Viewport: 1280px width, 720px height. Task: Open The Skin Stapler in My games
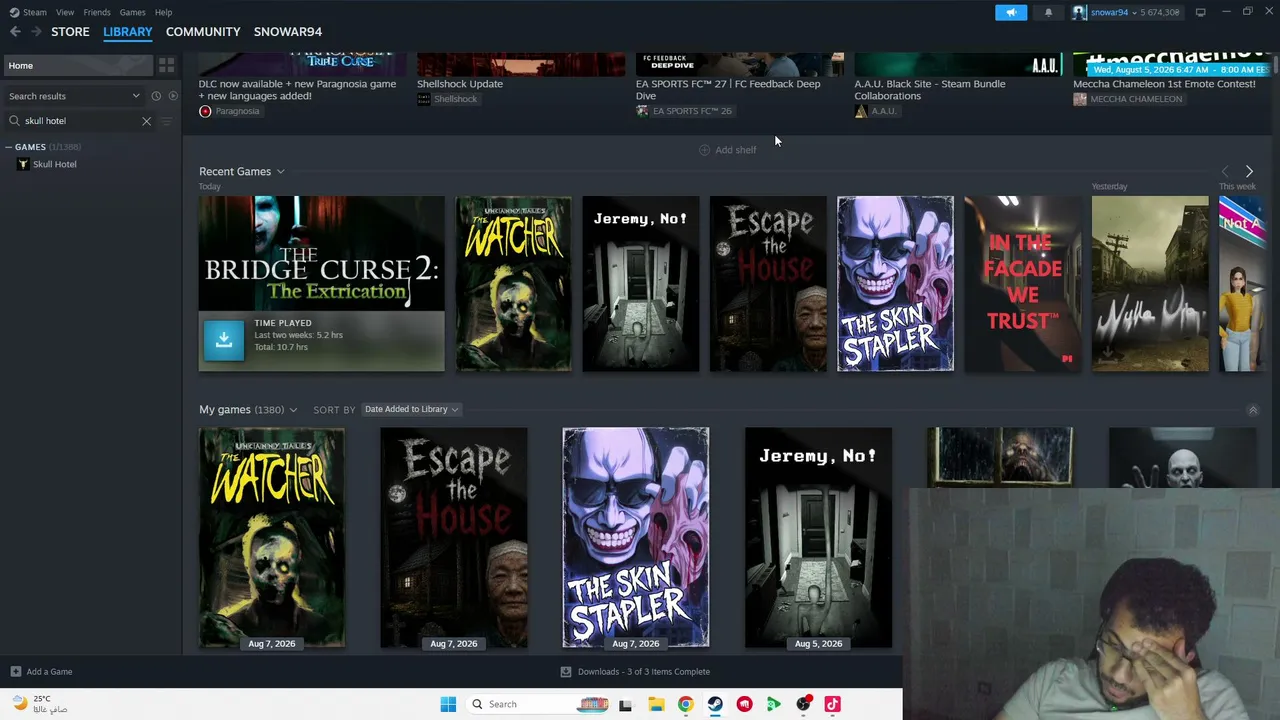tap(636, 538)
